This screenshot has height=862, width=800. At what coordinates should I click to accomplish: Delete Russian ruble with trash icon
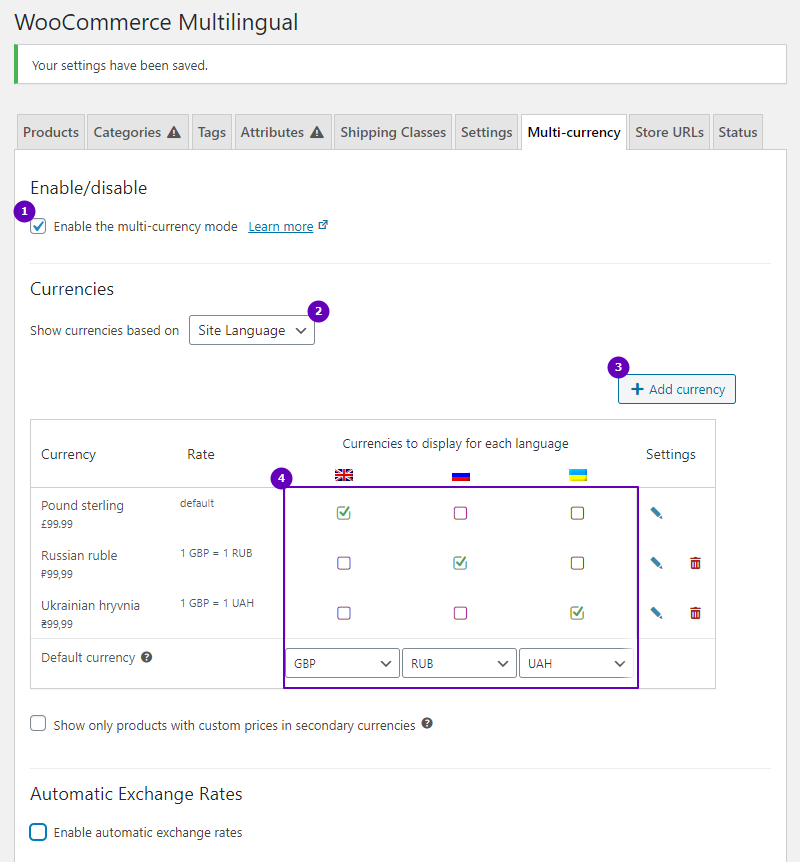[x=695, y=563]
